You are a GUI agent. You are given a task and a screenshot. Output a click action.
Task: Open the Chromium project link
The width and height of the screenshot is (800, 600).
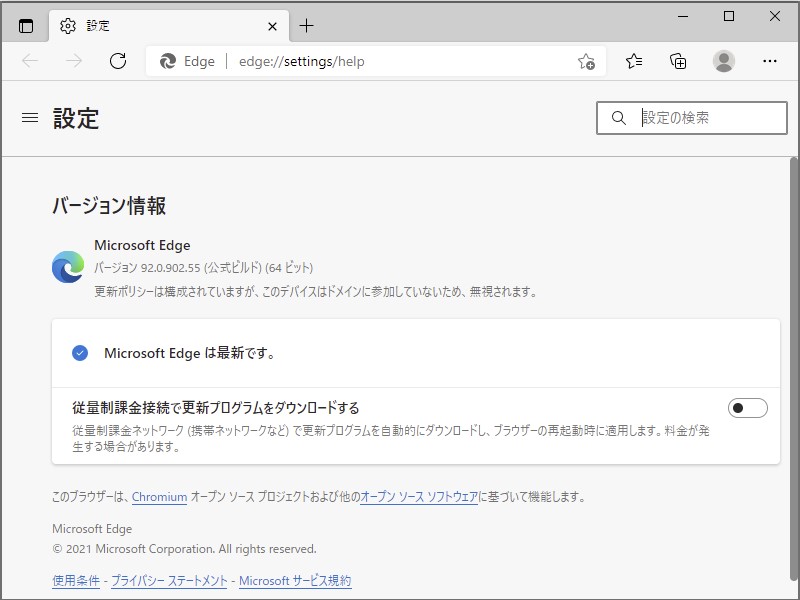(160, 497)
